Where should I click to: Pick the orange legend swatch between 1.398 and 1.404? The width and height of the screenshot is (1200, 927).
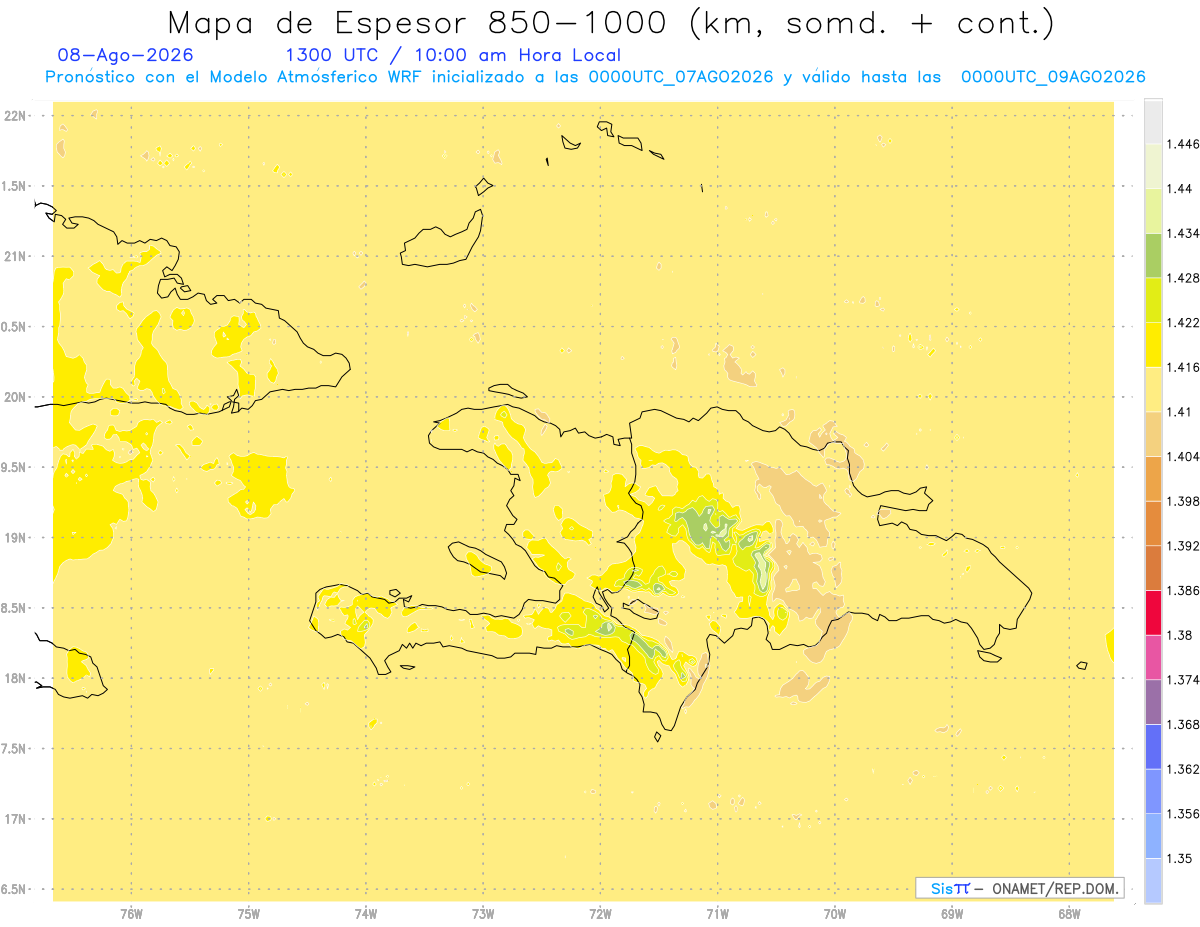1153,478
